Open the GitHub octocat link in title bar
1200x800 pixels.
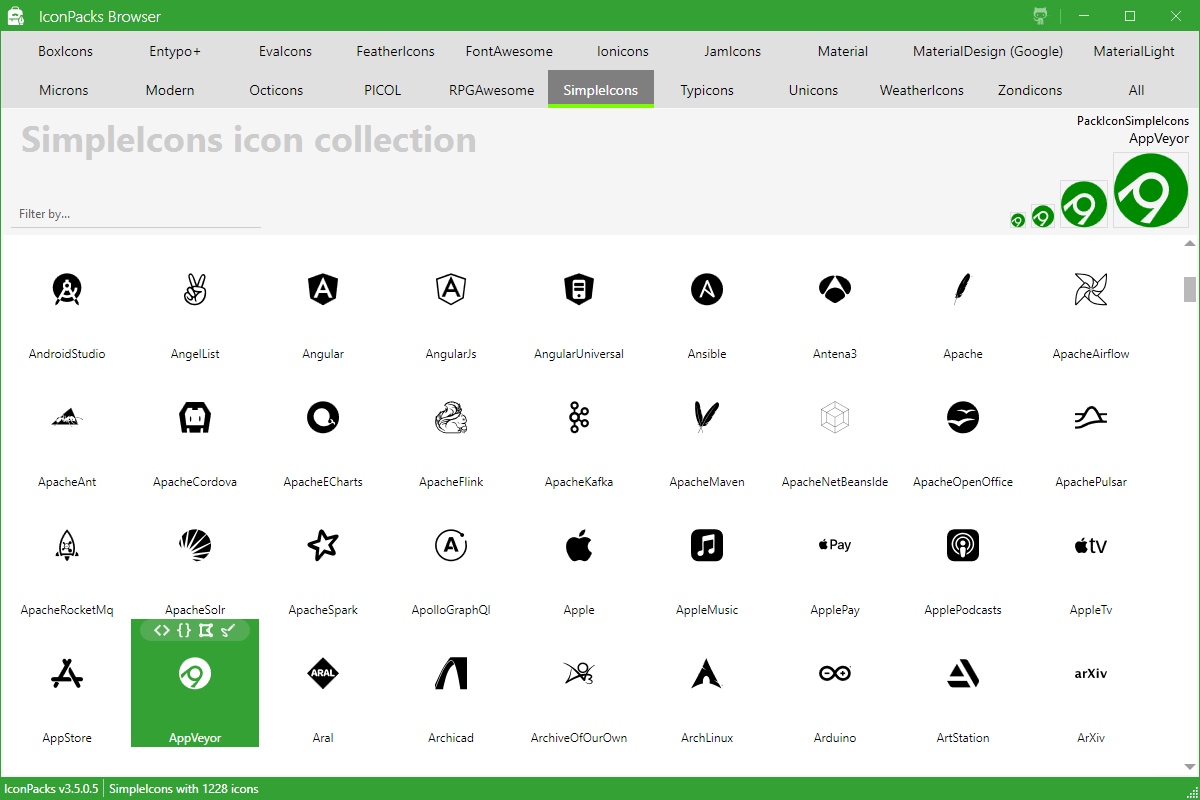[1041, 16]
